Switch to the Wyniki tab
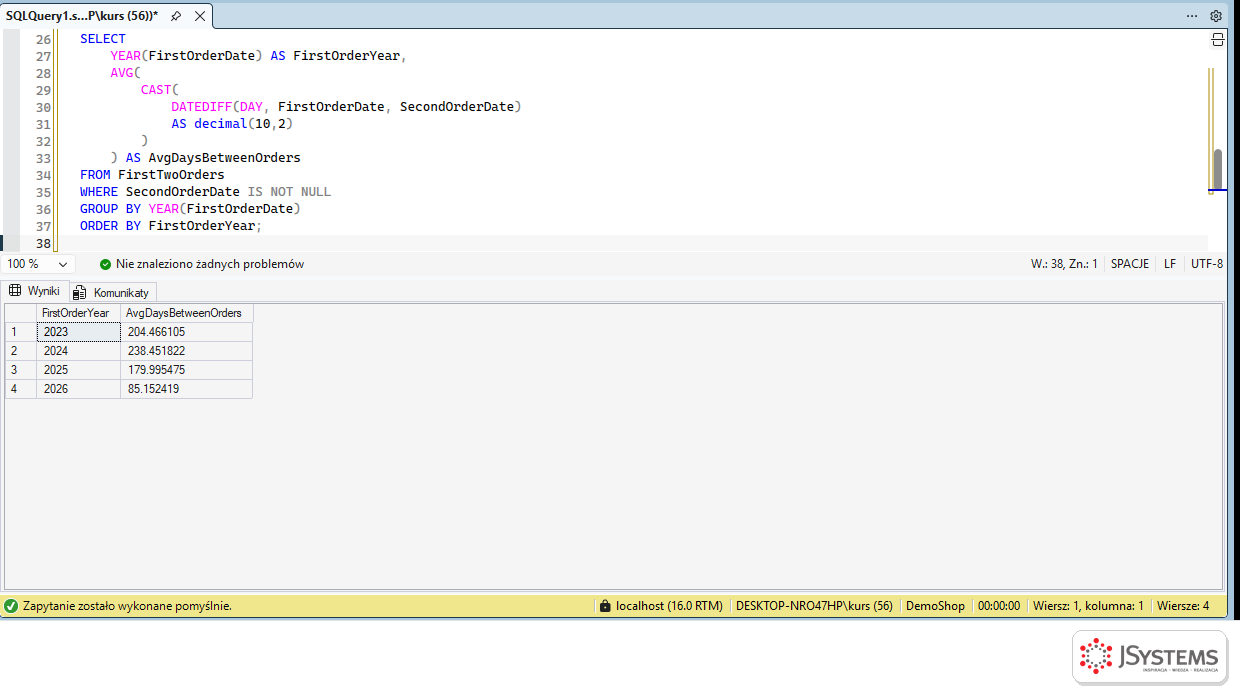The image size is (1240, 692). (35, 291)
